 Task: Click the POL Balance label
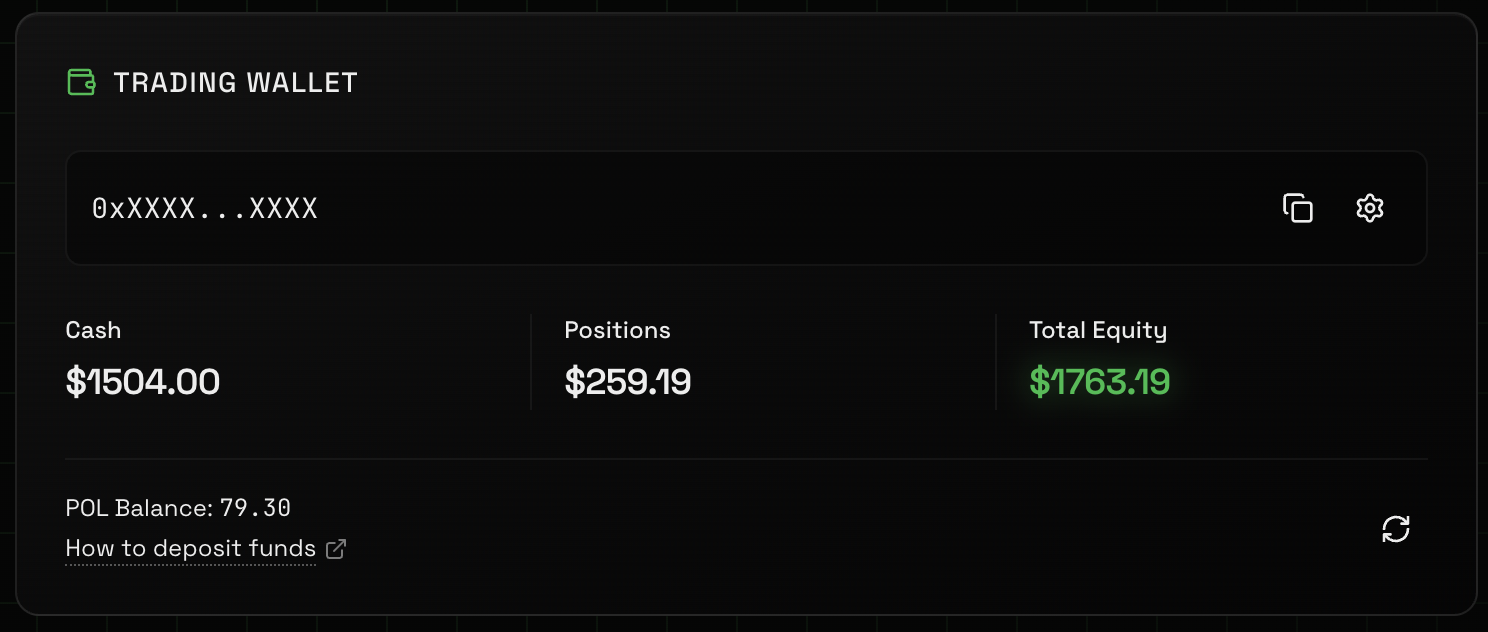pyautogui.click(x=139, y=508)
